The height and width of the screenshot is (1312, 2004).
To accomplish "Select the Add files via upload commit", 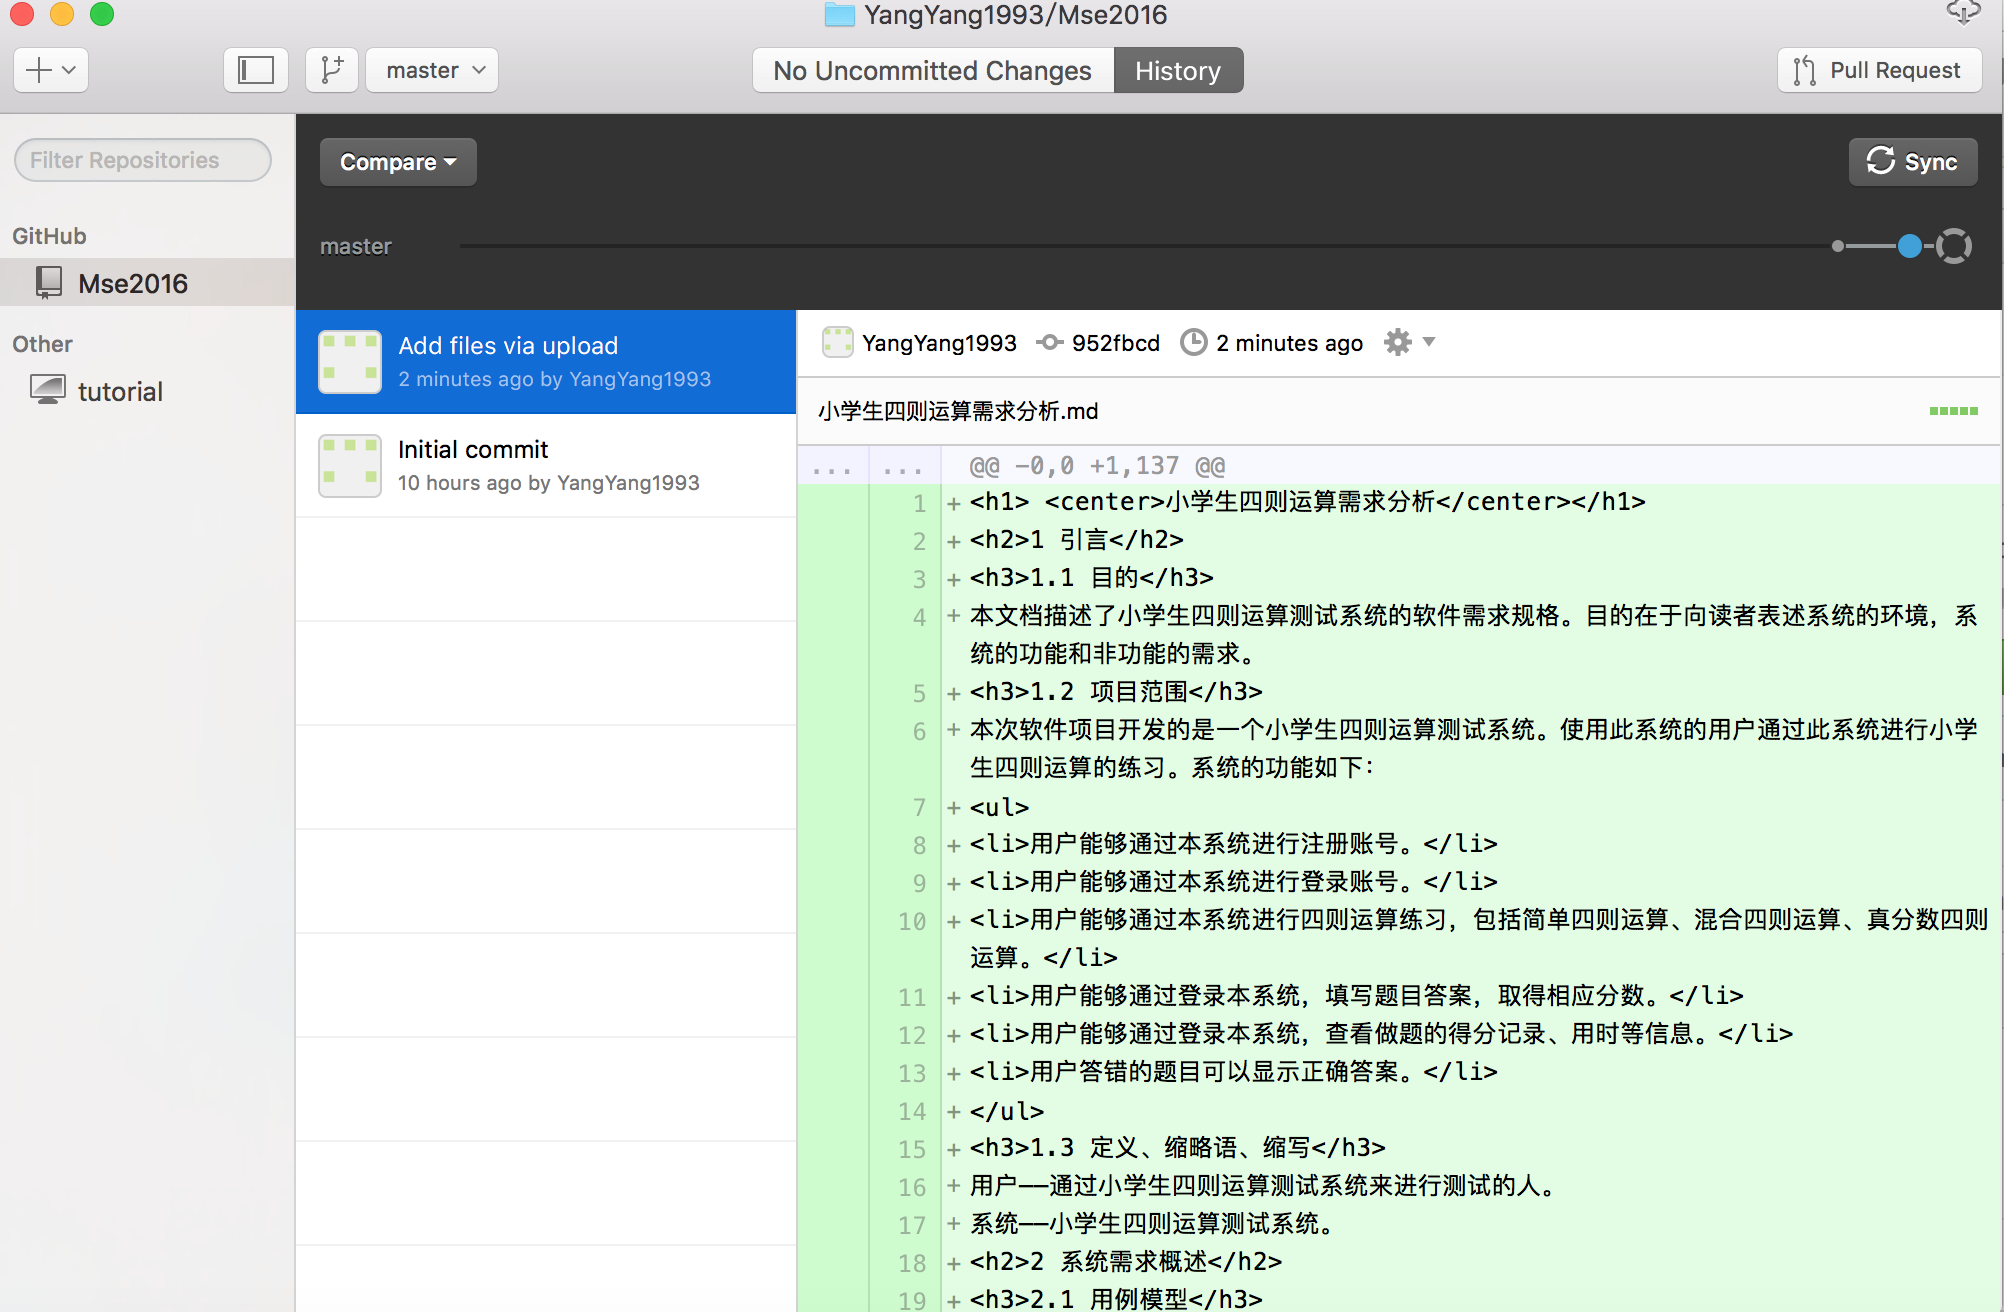I will click(546, 361).
